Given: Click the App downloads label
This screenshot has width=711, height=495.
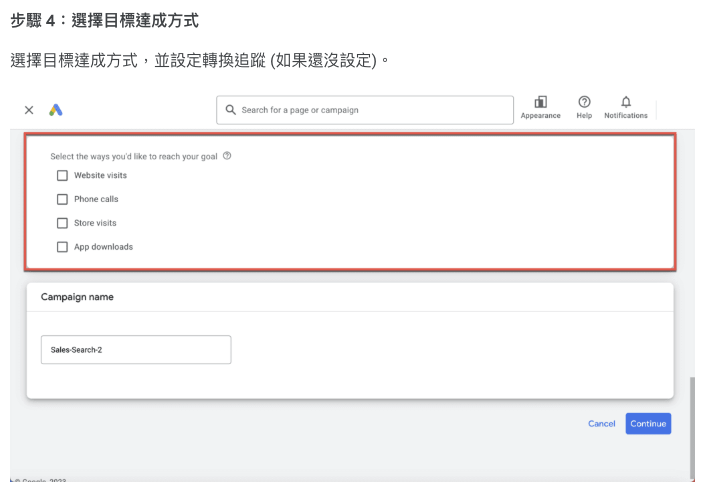Looking at the screenshot, I should [103, 247].
